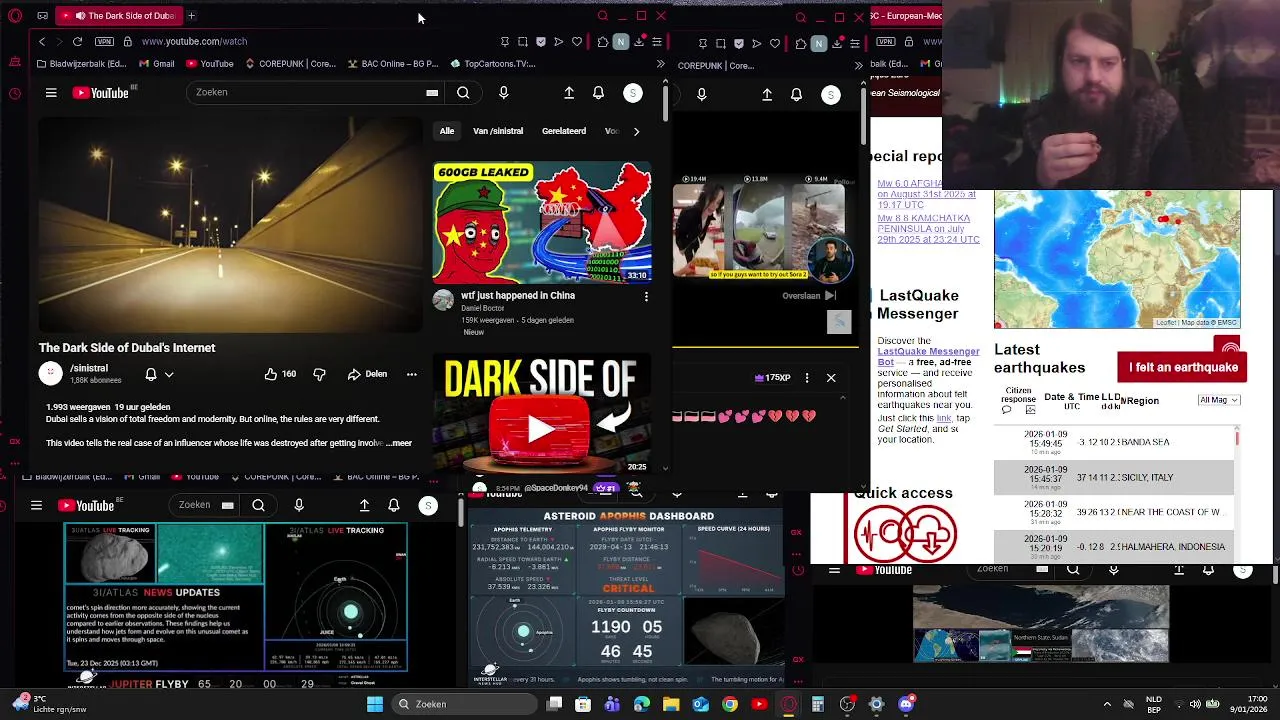Click the search magnifier in the 3I/ATLAS YouTube window
The height and width of the screenshot is (720, 1280).
click(x=258, y=505)
